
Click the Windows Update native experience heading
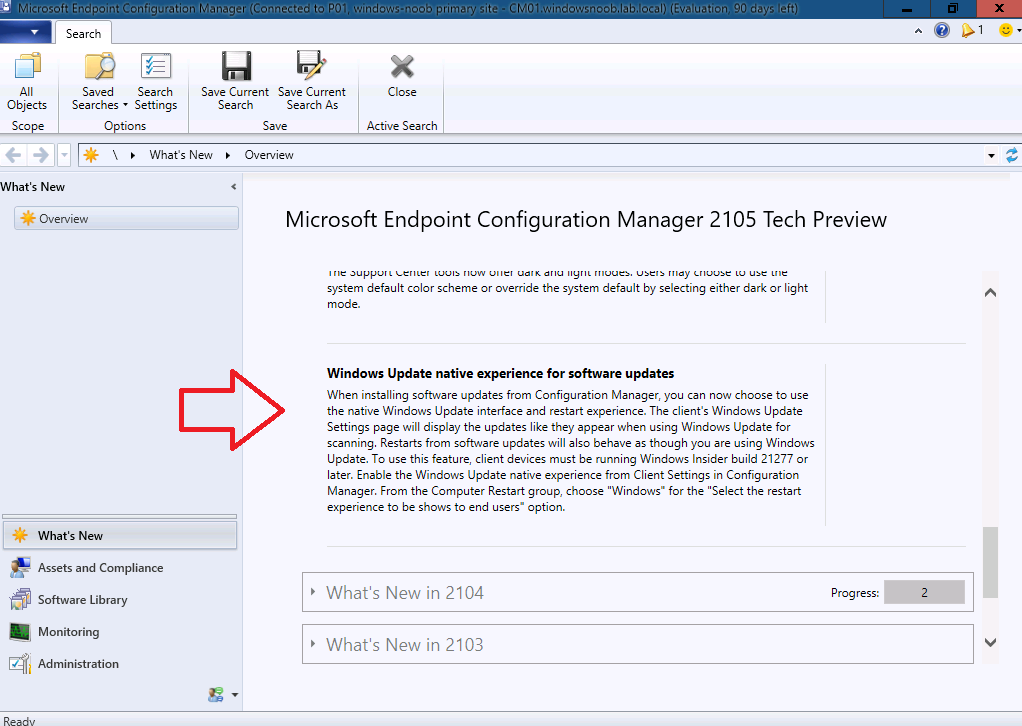pos(501,373)
